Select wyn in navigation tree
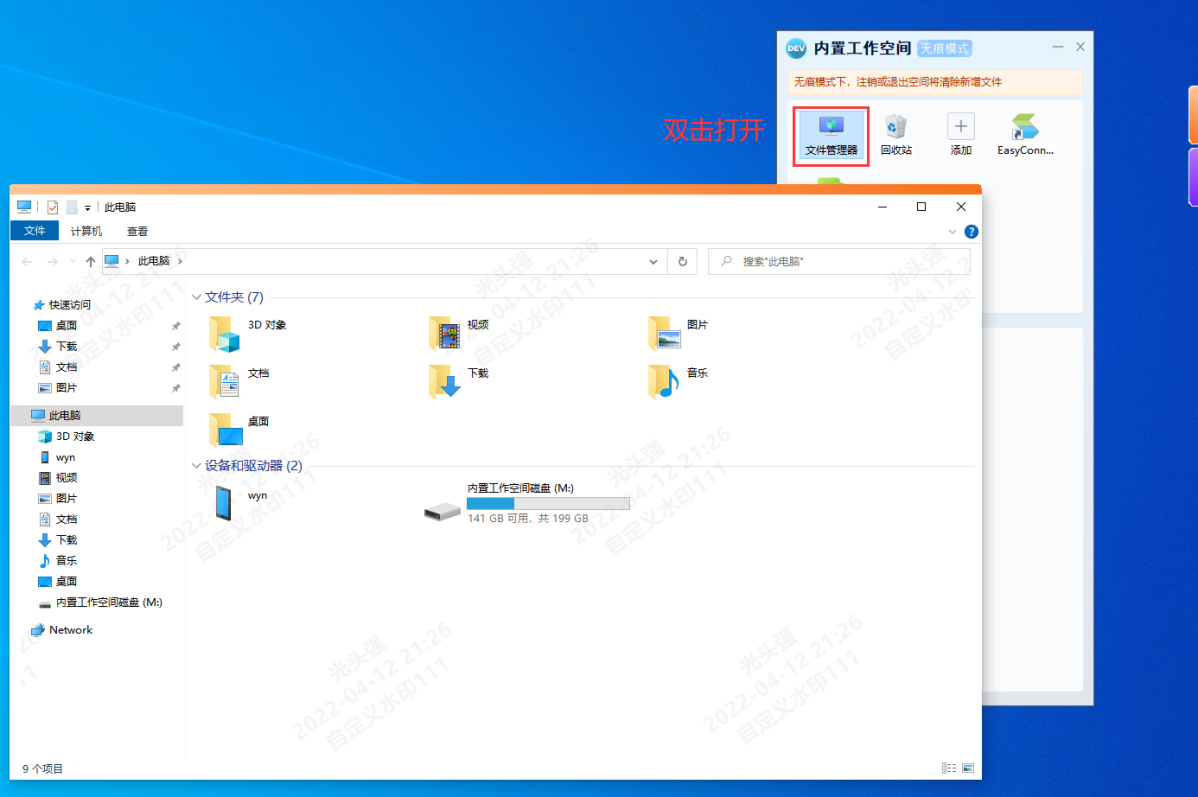 point(65,457)
